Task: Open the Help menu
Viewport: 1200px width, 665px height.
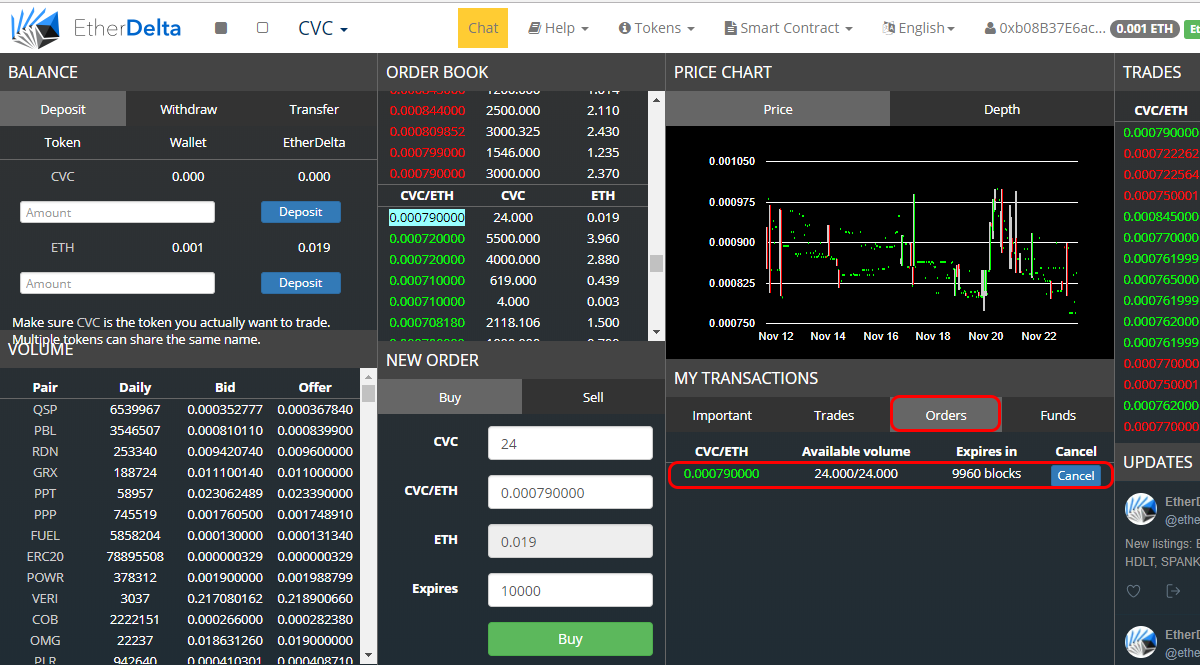Action: pyautogui.click(x=558, y=28)
